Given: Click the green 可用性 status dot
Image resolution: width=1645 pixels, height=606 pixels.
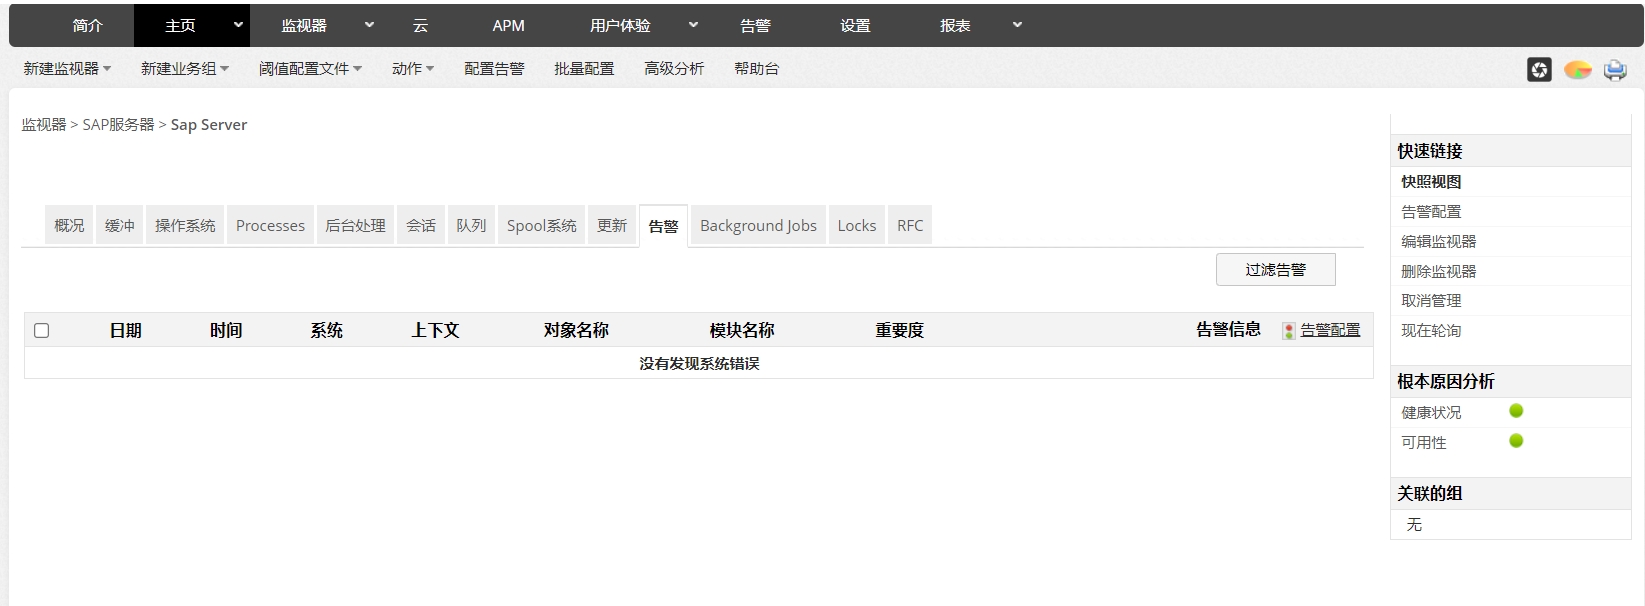Looking at the screenshot, I should click(x=1516, y=441).
